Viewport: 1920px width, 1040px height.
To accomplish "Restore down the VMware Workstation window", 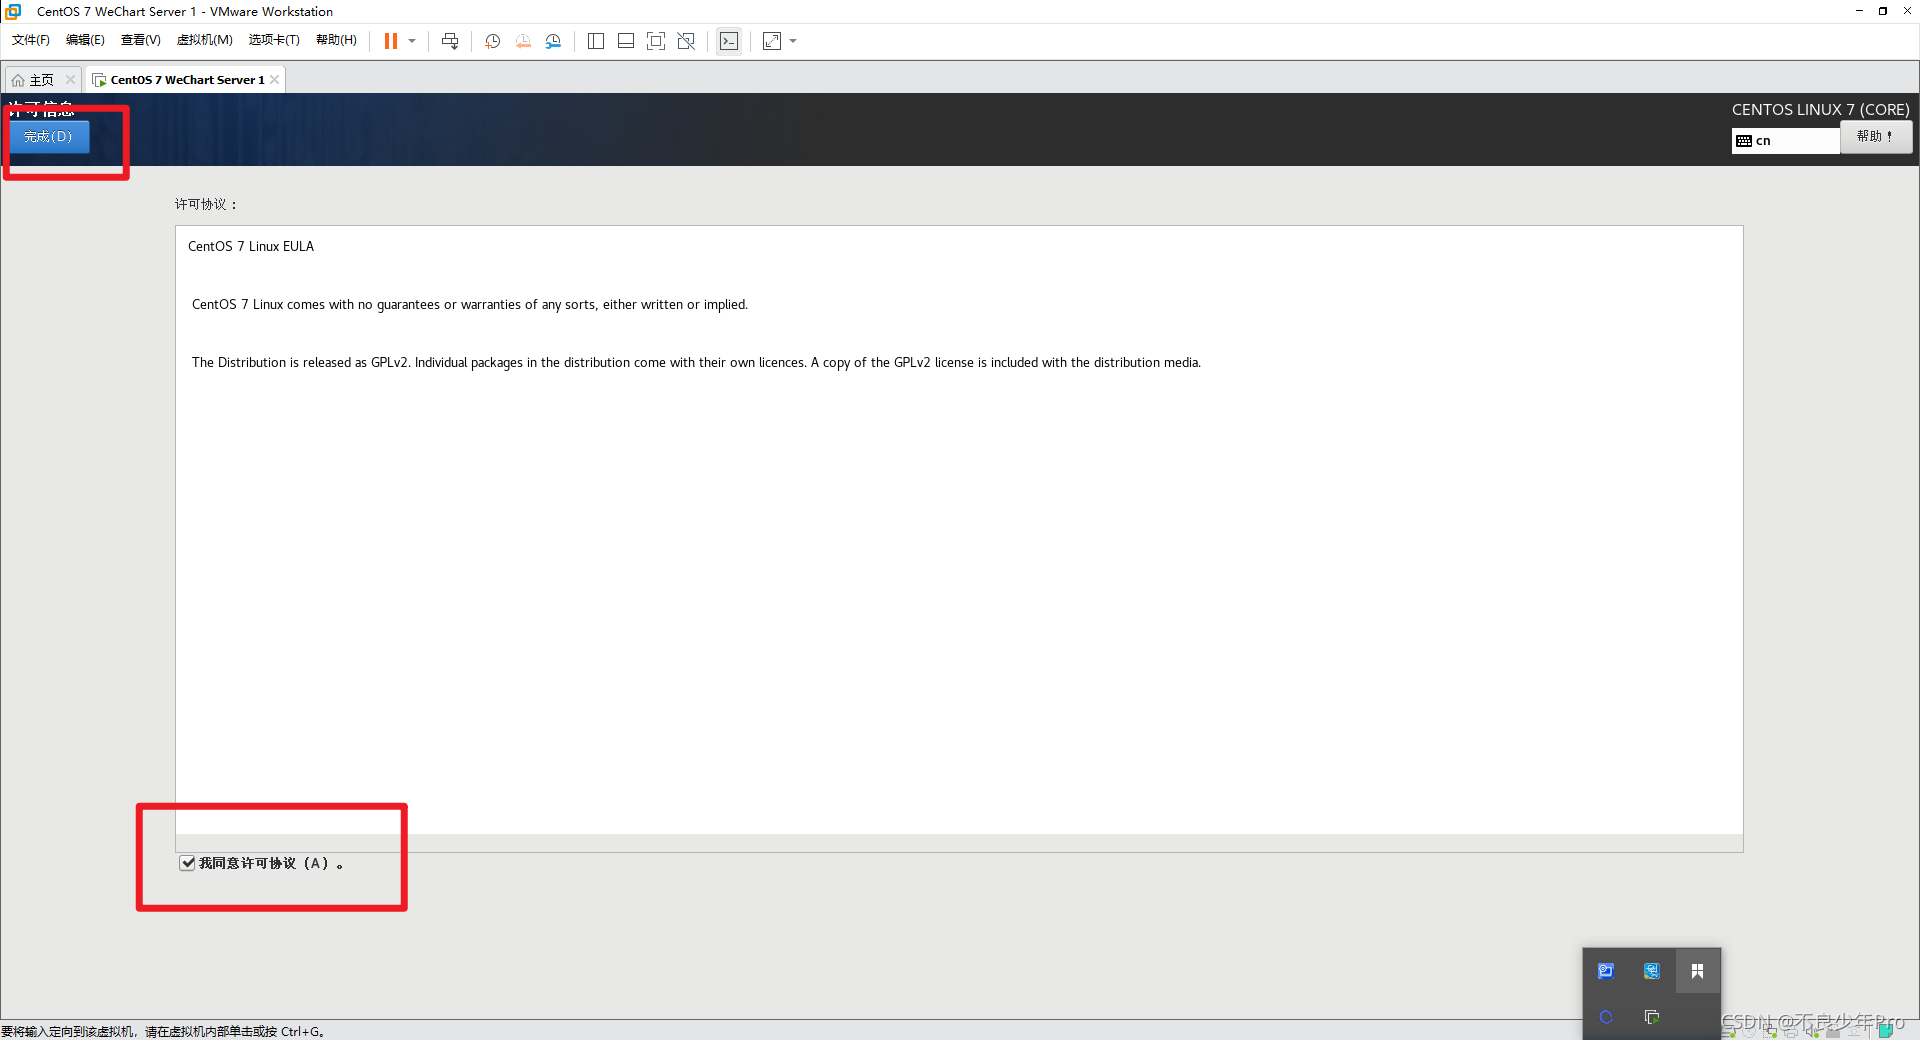I will coord(1883,11).
